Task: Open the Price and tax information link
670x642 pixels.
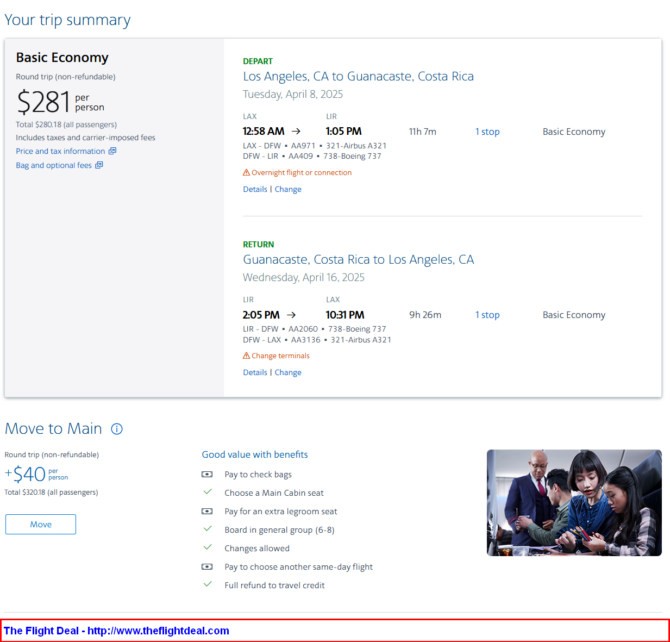Action: (x=60, y=151)
